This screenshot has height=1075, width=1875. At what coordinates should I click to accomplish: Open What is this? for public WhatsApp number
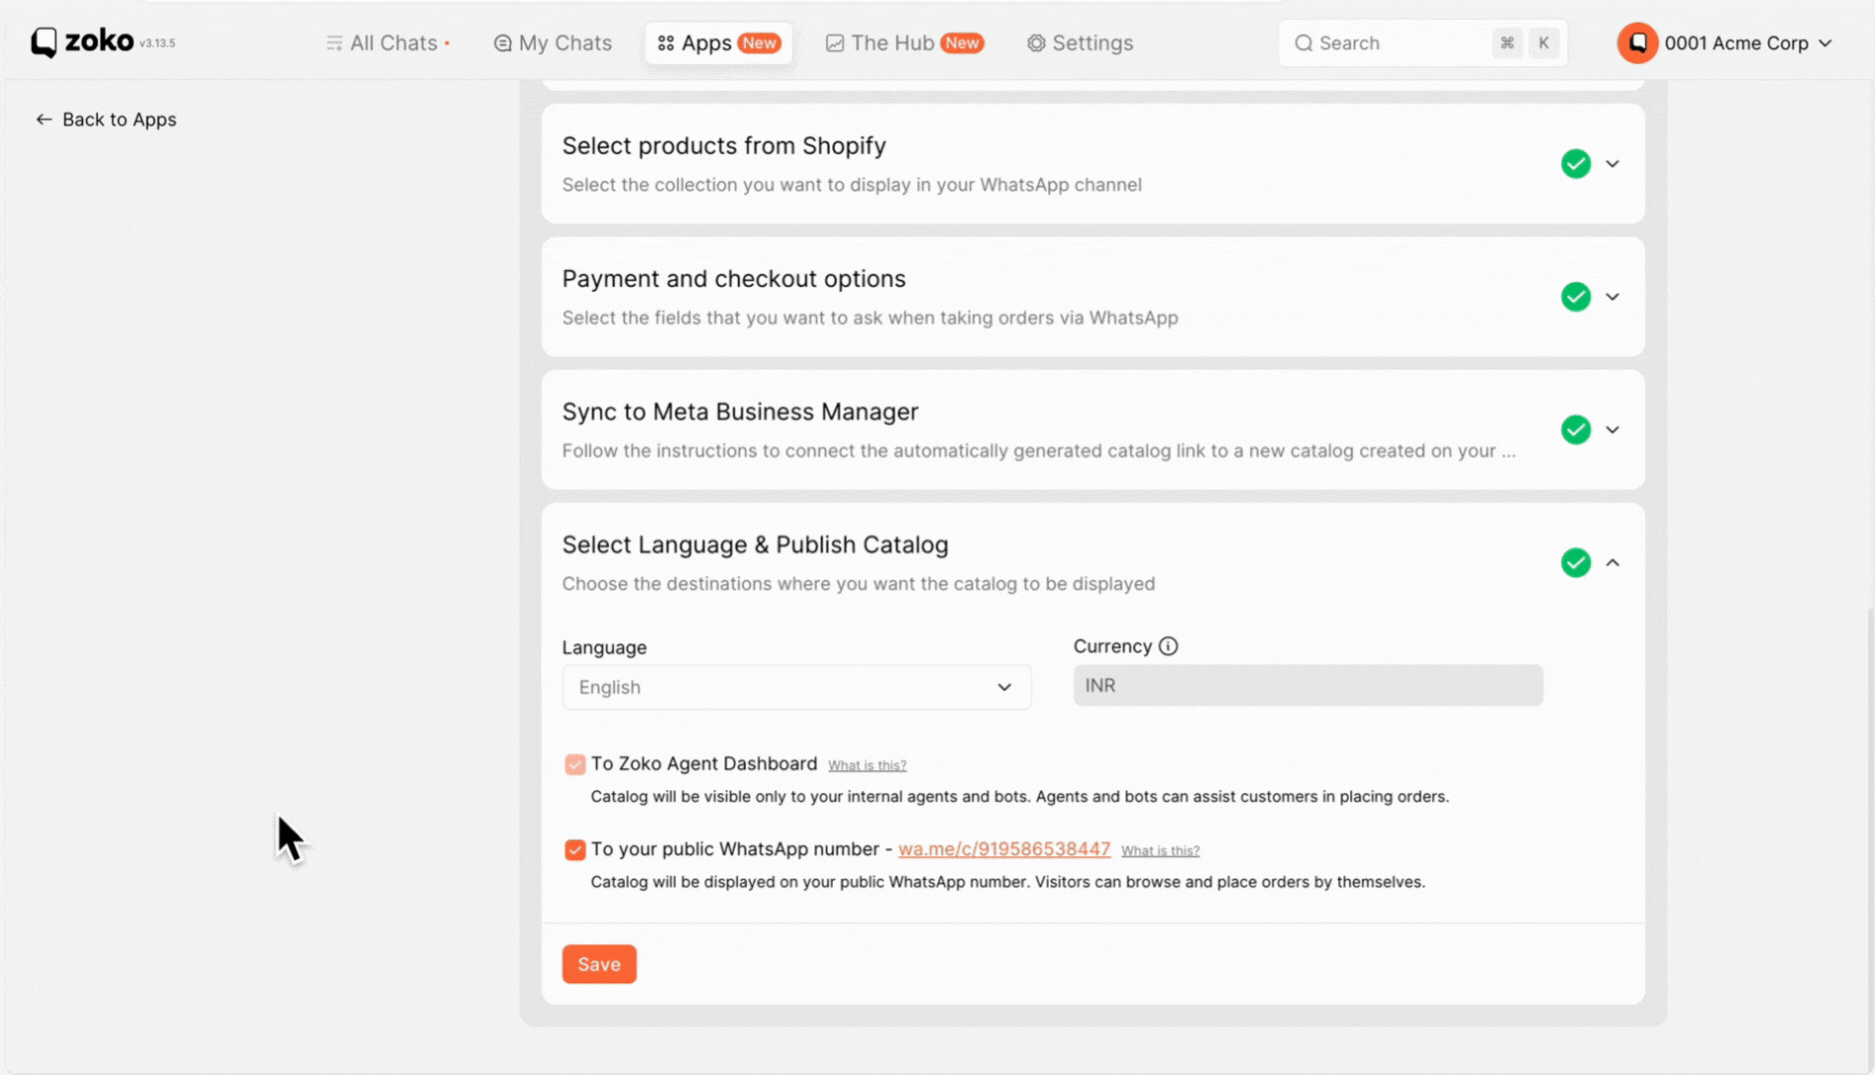1160,850
